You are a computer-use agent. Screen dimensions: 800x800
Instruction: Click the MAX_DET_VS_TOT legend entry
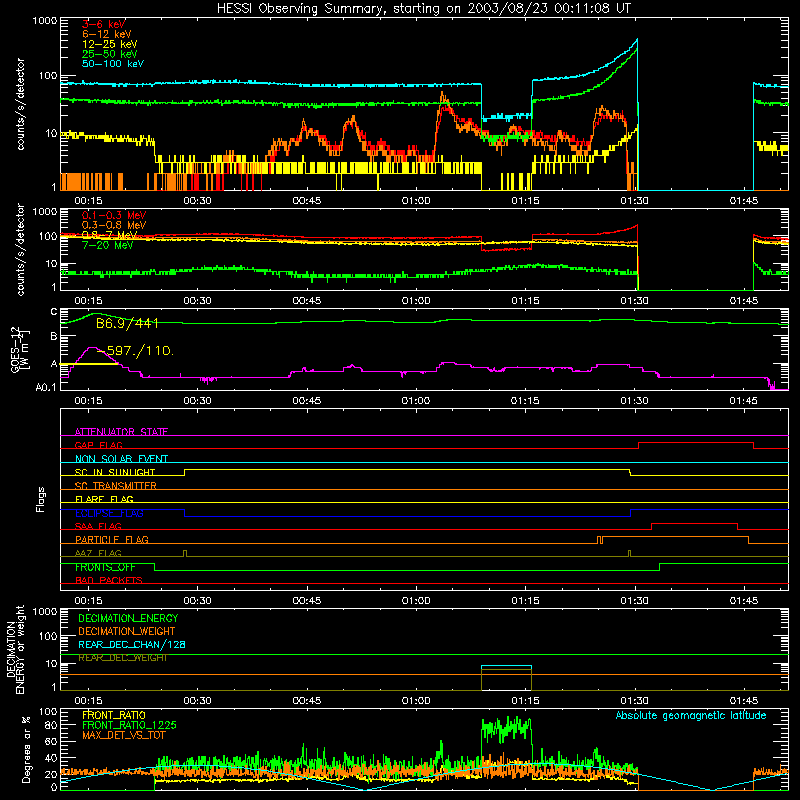coord(123,735)
